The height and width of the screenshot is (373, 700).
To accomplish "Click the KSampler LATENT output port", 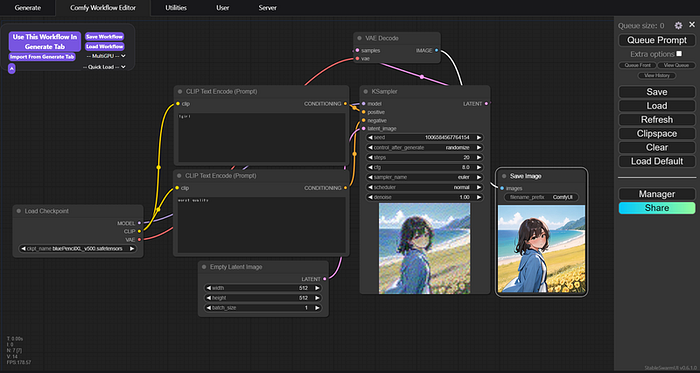I will point(486,104).
